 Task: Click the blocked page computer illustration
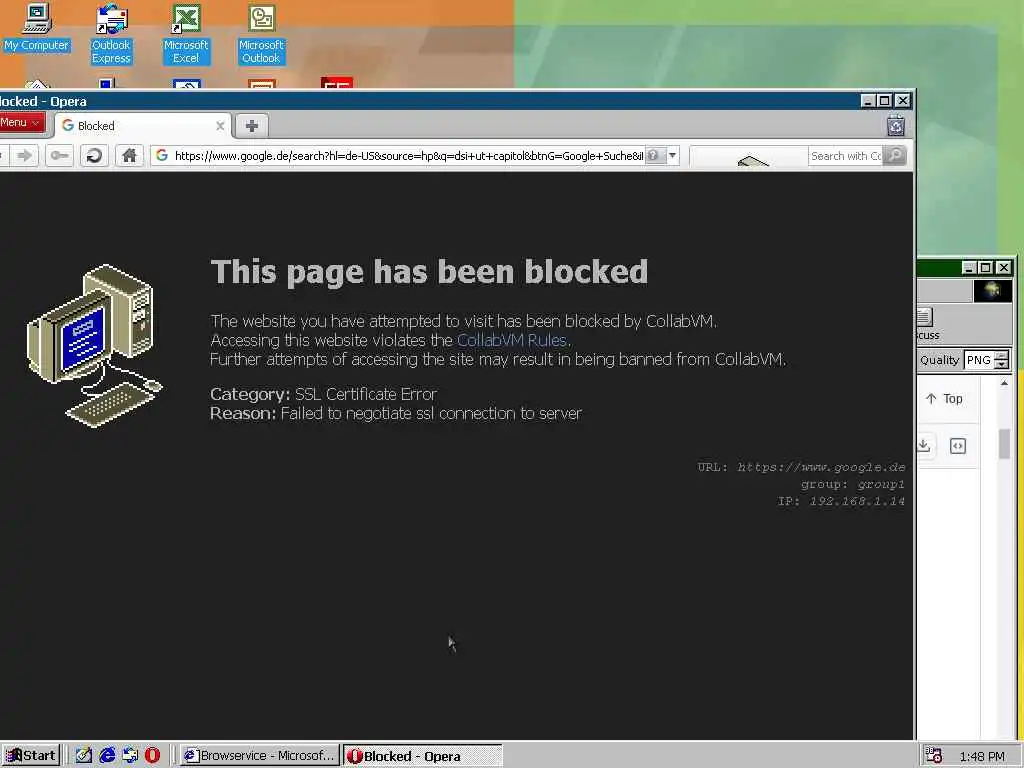click(95, 345)
